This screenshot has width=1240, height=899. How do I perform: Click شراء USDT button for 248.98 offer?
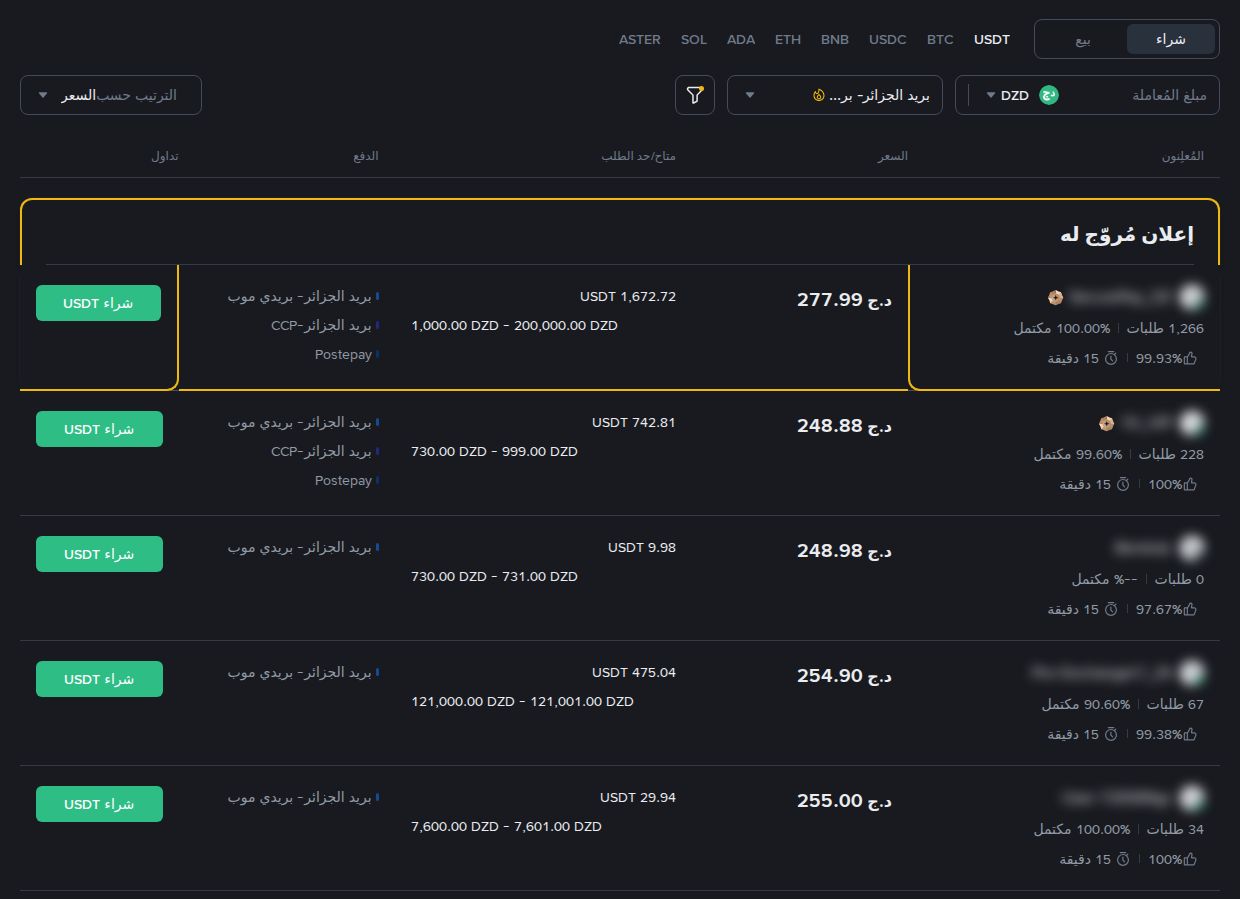tap(99, 554)
